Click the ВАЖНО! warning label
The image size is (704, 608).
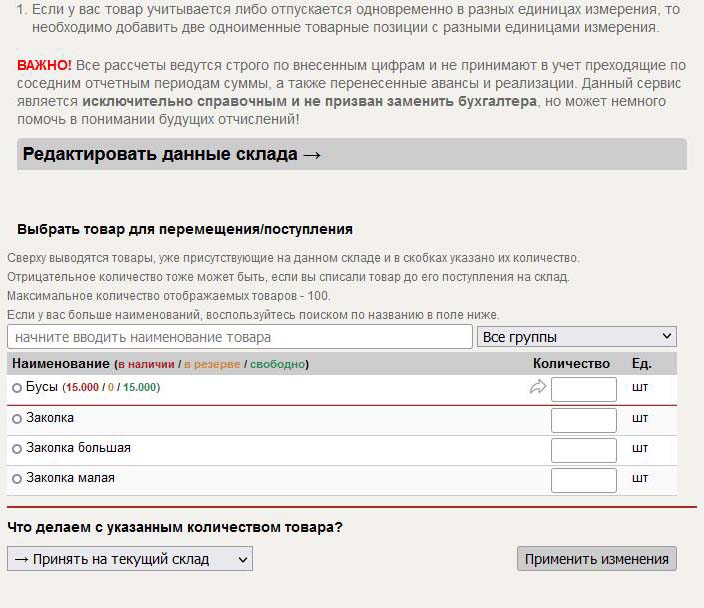tap(44, 65)
